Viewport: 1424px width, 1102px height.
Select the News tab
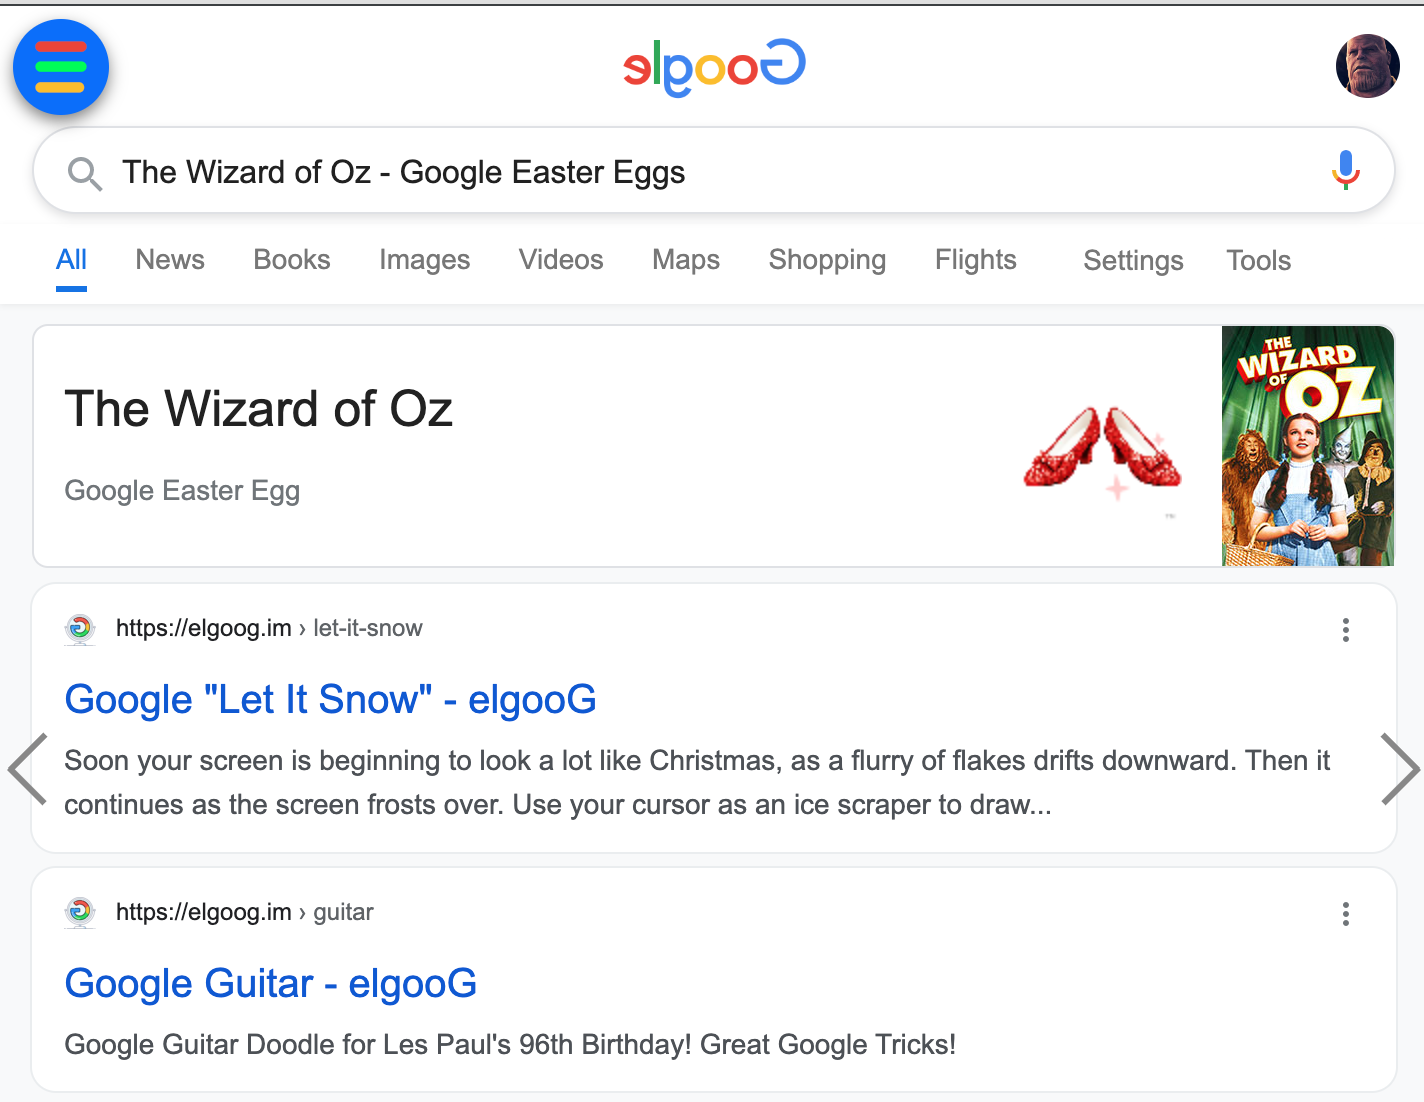pos(170,260)
